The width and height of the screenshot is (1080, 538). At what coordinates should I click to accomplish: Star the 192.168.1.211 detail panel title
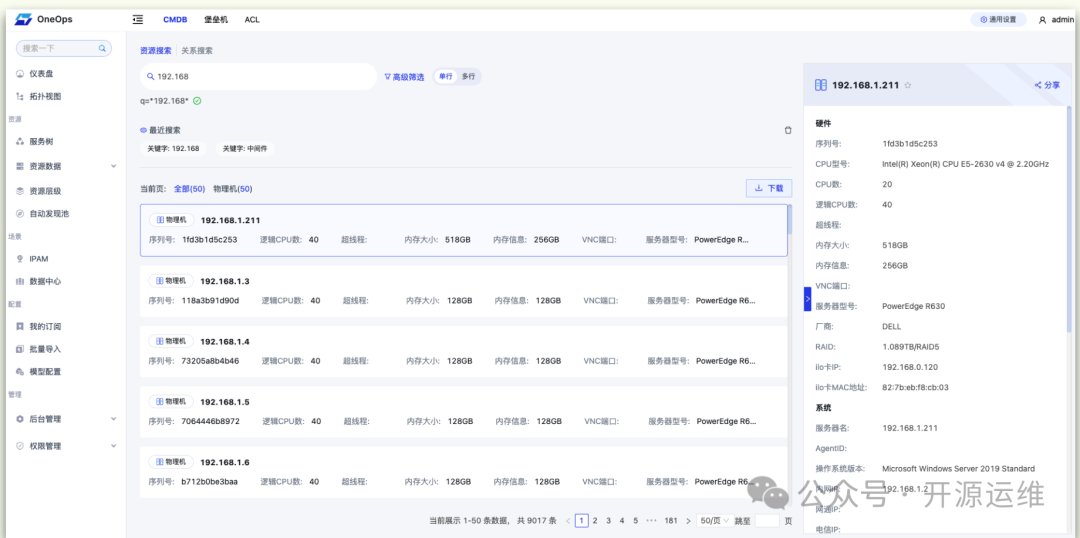(908, 85)
